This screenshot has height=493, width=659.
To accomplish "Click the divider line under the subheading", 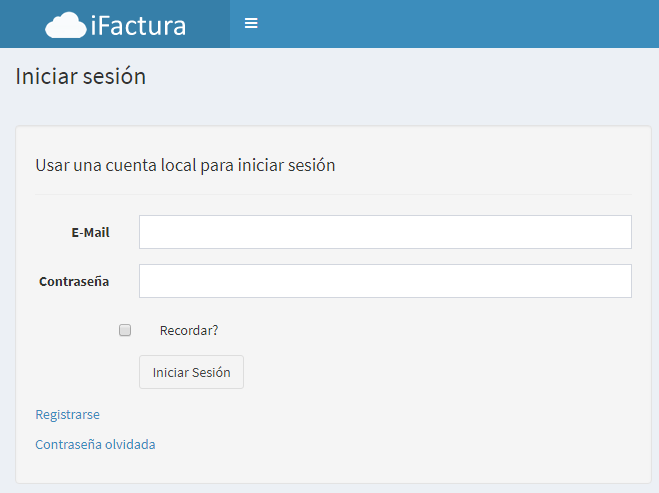I will pos(333,194).
